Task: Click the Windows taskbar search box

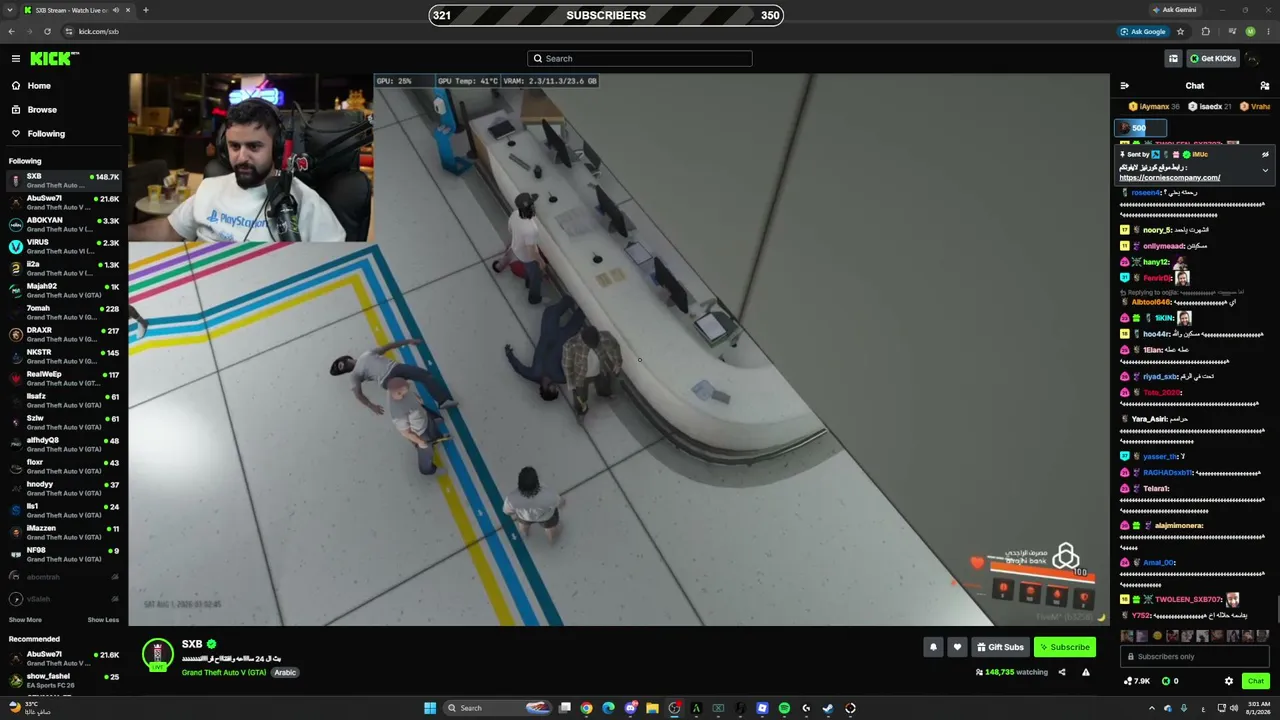Action: (499, 708)
